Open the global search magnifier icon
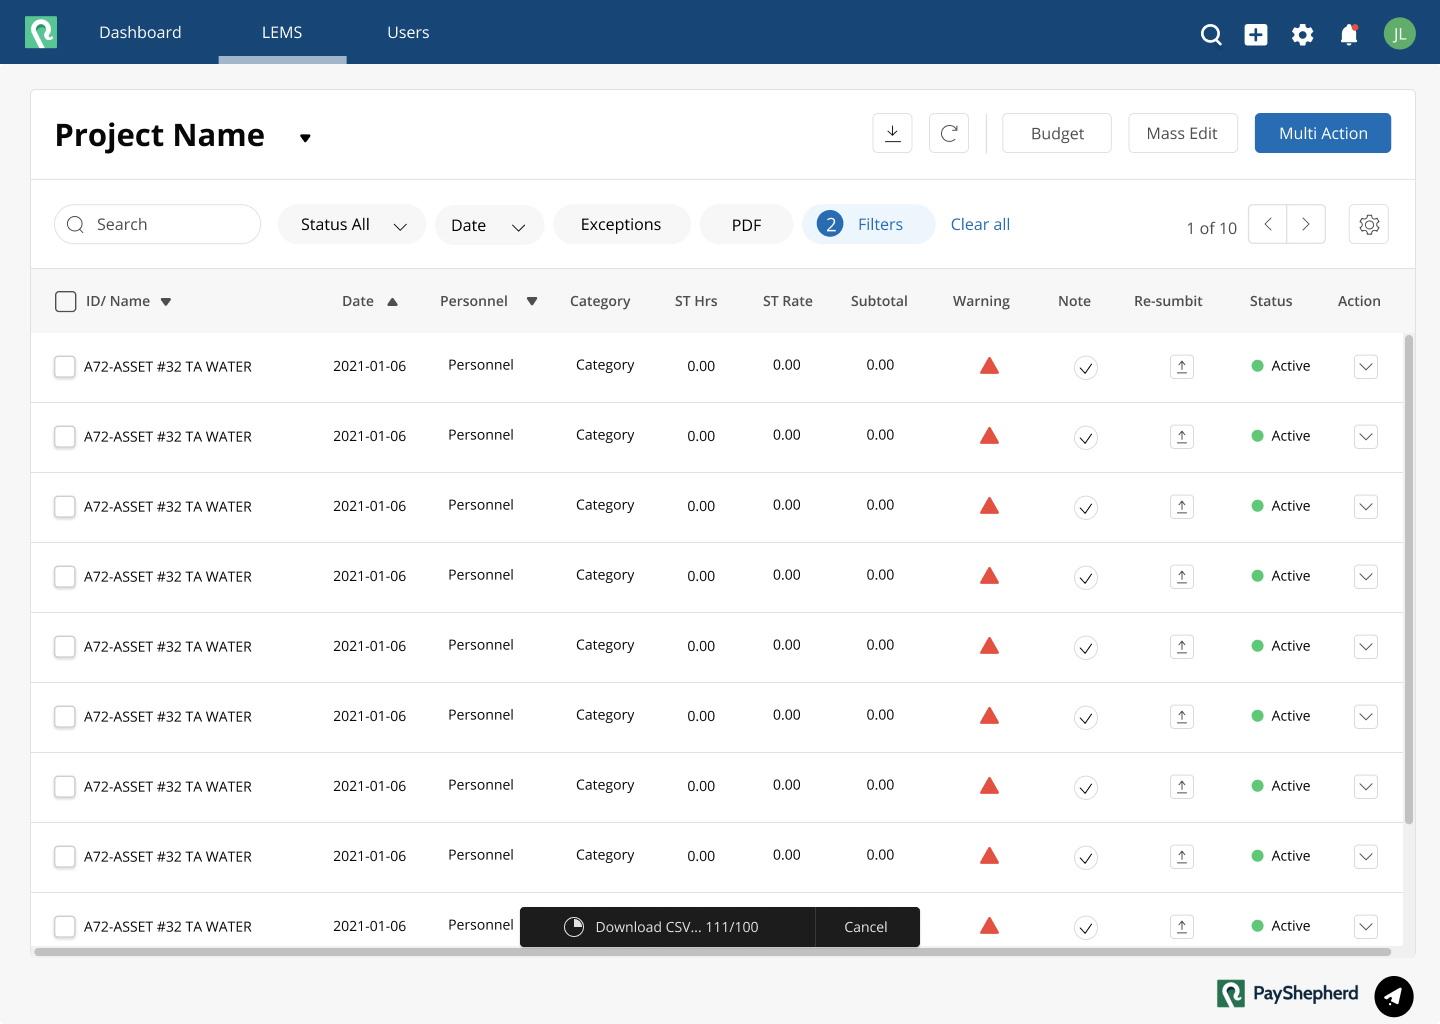Screen dimensions: 1440x1024 (1211, 35)
